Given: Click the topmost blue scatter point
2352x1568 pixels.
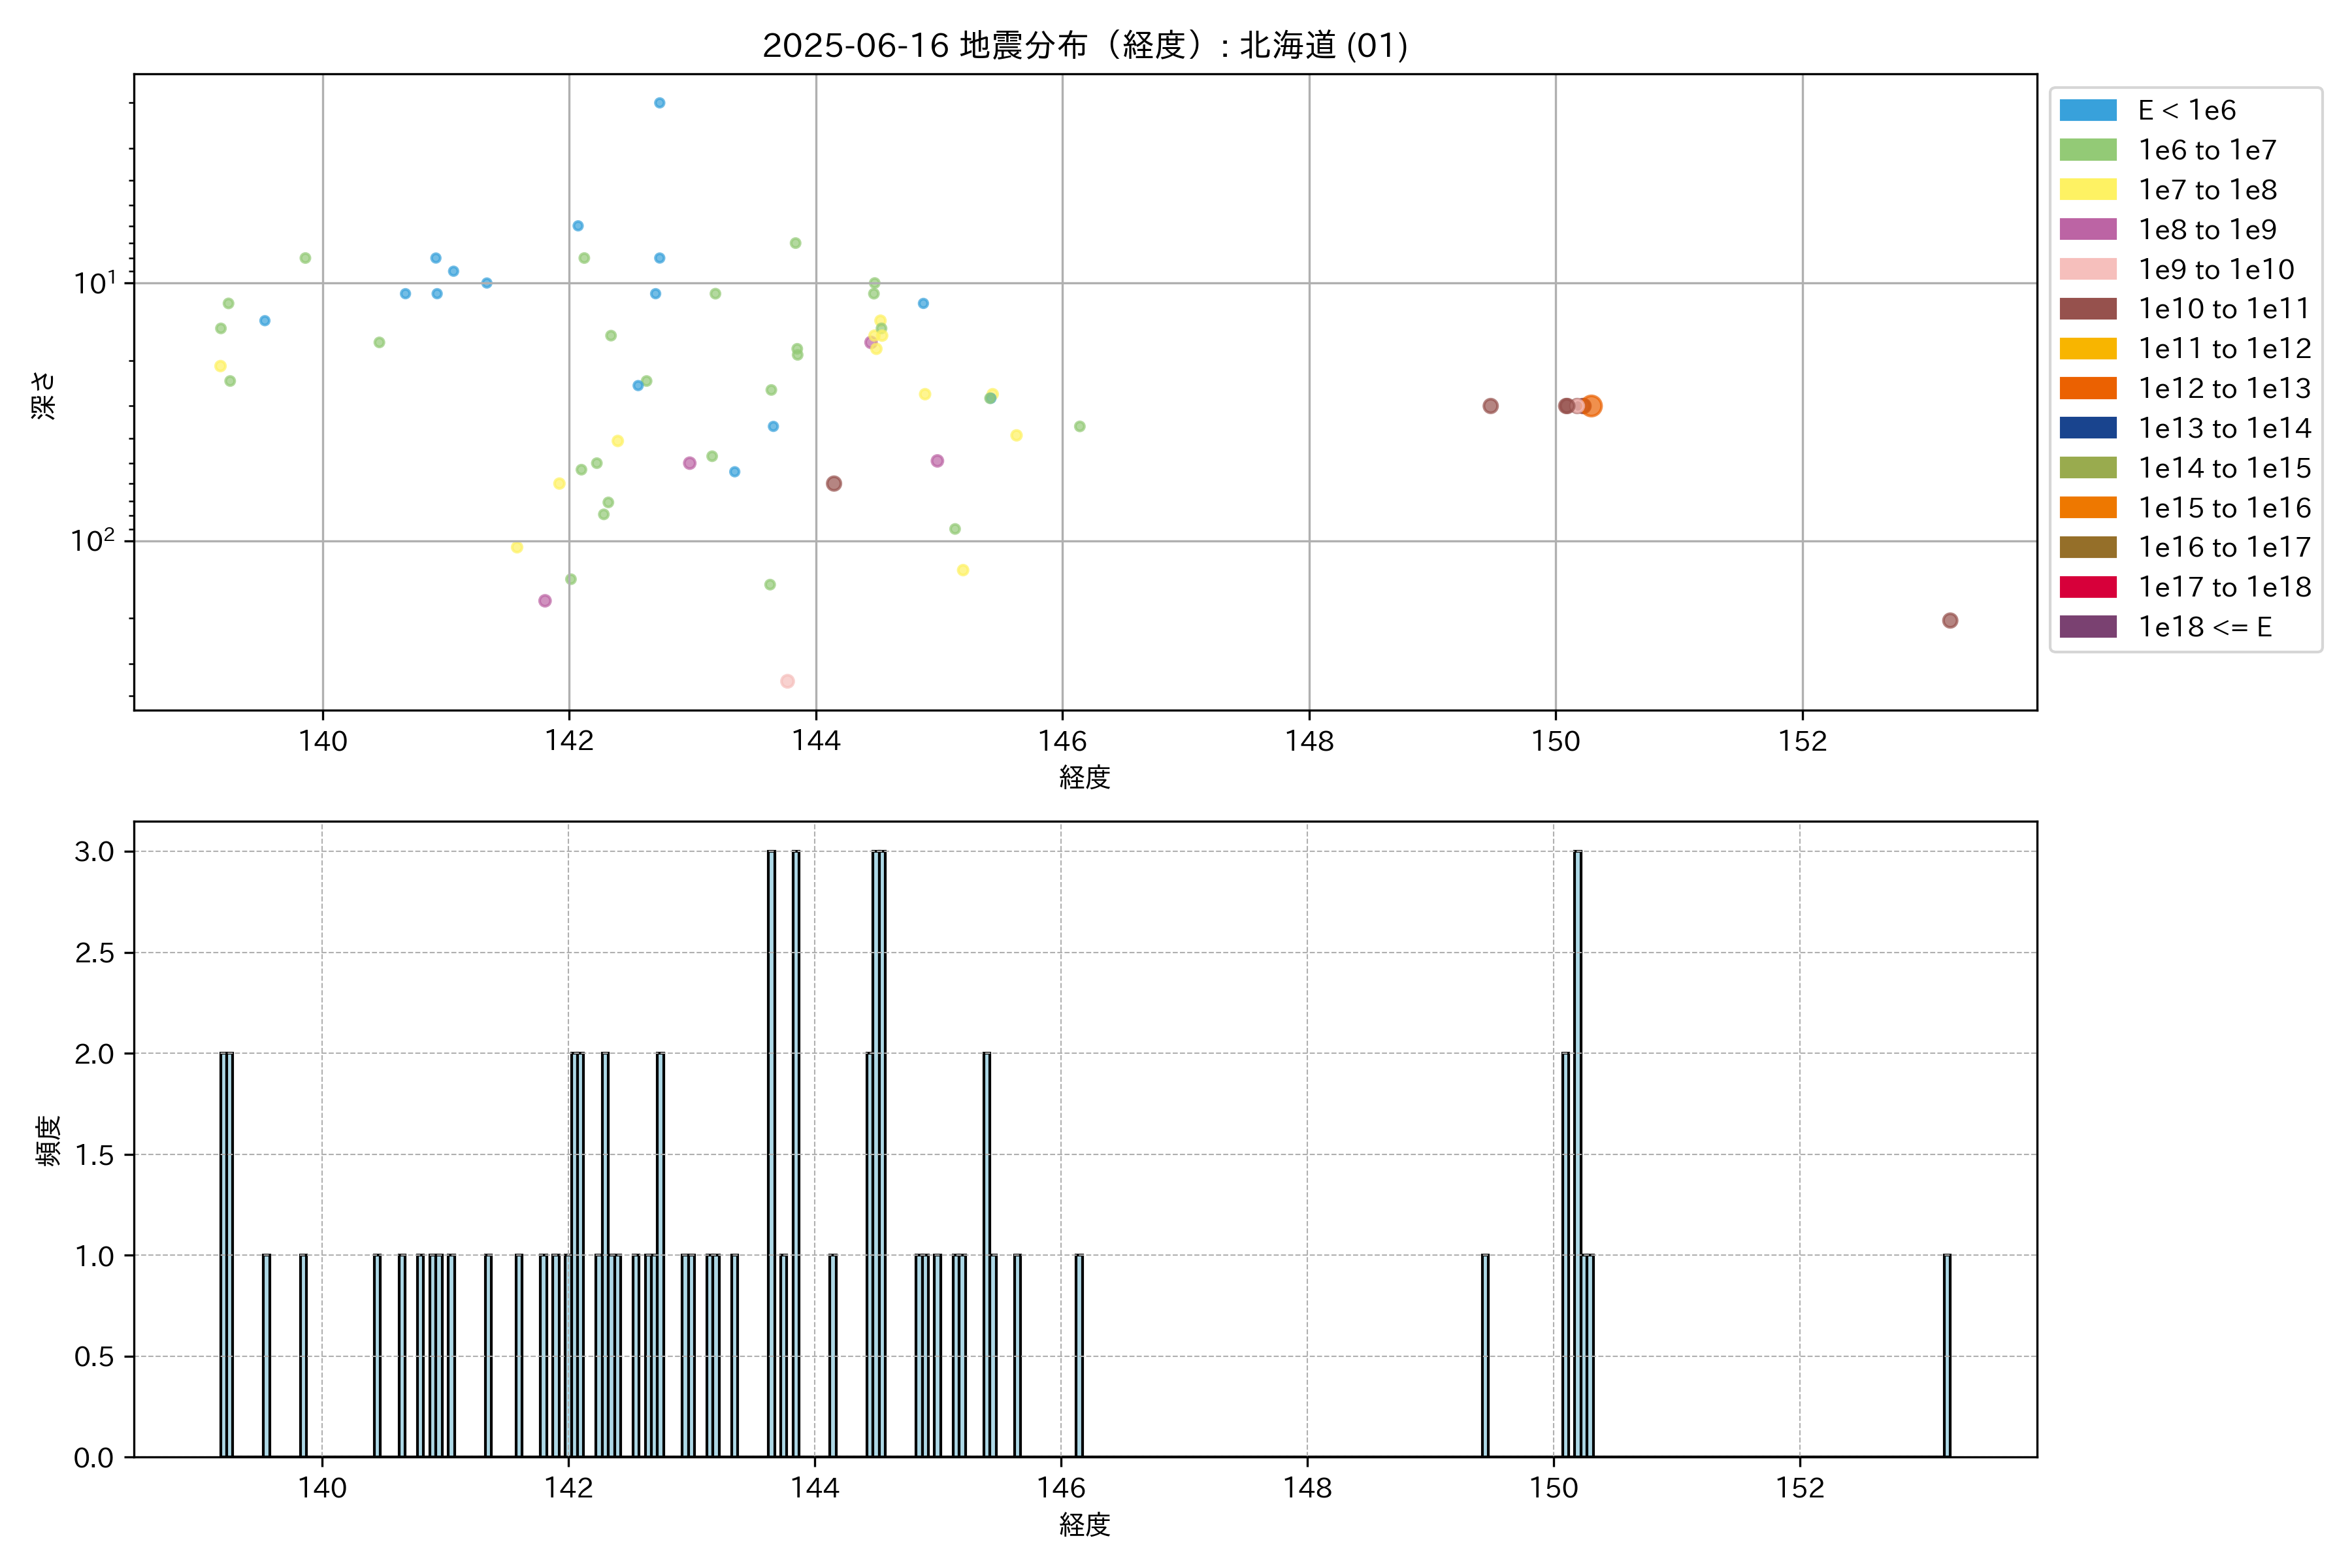Looking at the screenshot, I should click(x=659, y=103).
